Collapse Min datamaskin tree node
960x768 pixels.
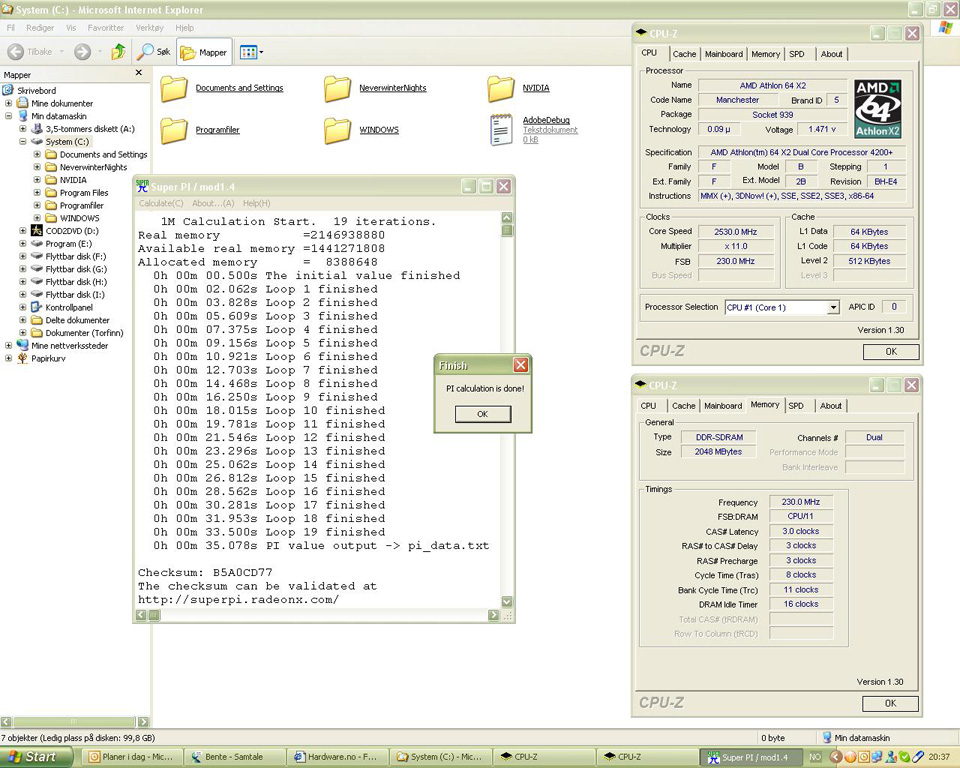(9, 116)
